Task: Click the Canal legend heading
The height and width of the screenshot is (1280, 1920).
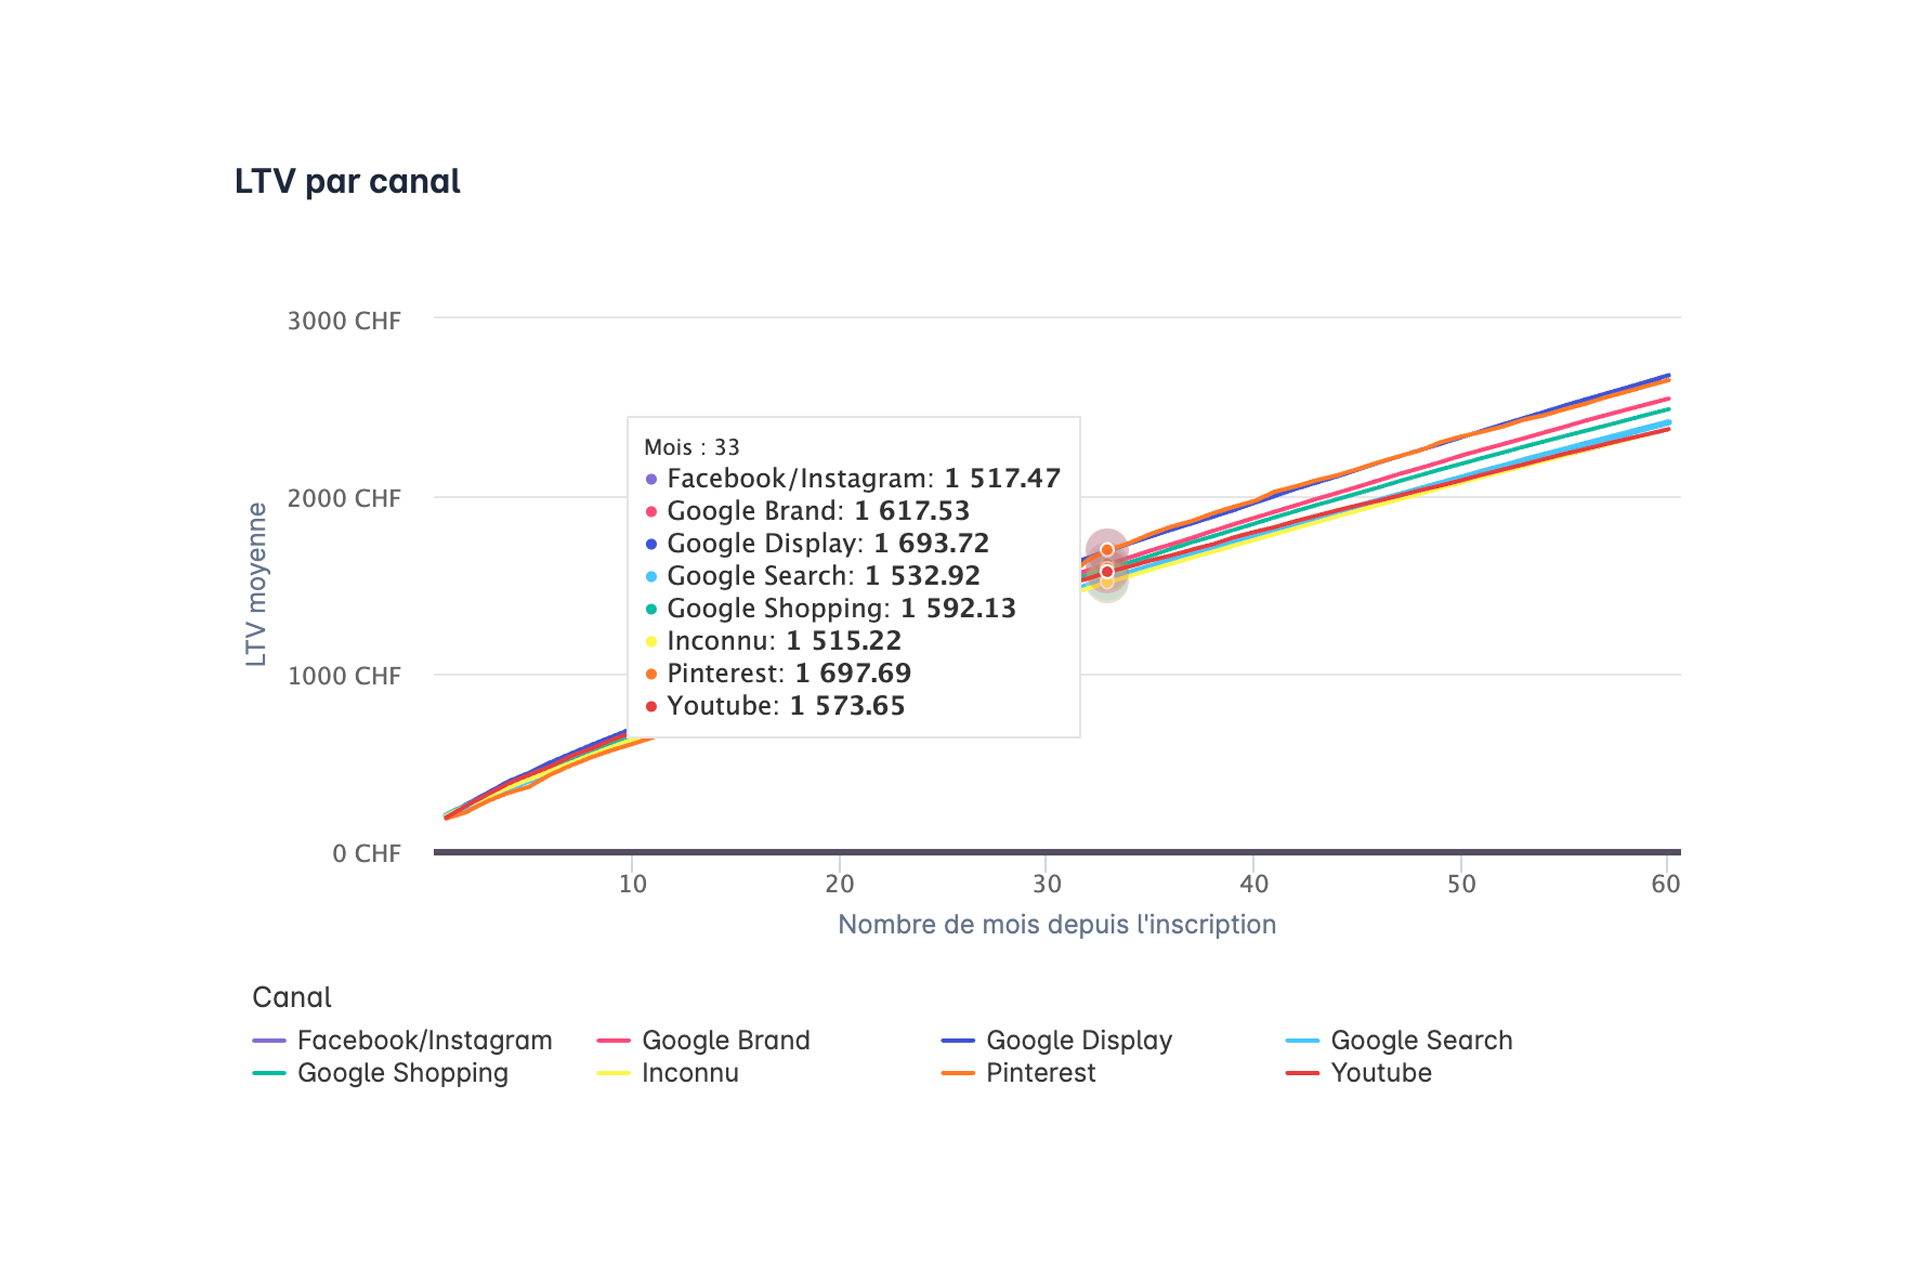Action: [291, 997]
